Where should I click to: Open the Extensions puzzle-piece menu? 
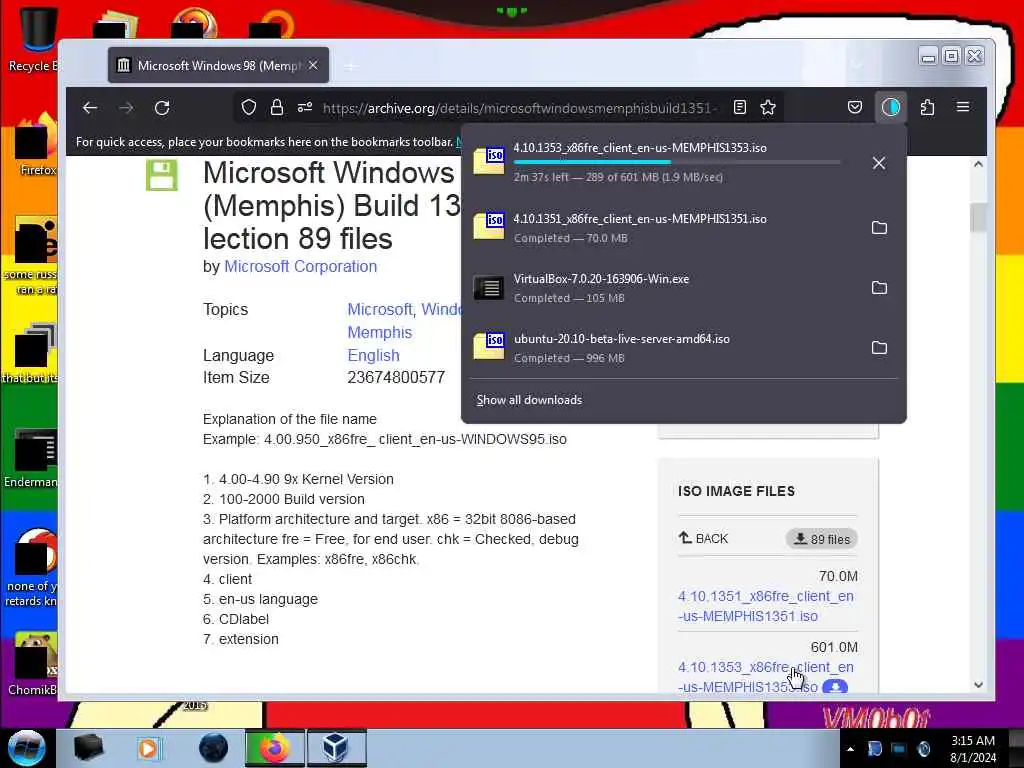coord(927,108)
